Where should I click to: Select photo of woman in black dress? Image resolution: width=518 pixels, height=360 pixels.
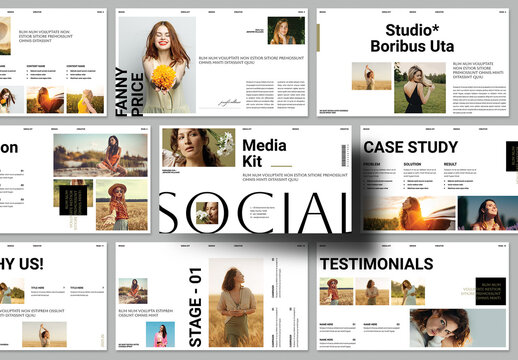click(420, 88)
